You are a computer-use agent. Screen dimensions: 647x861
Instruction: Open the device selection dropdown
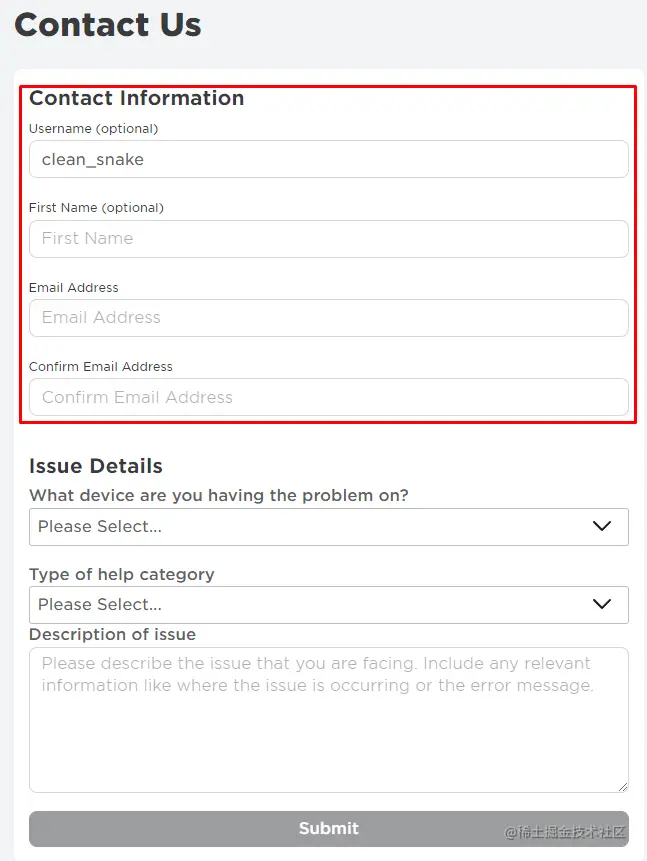tap(328, 526)
